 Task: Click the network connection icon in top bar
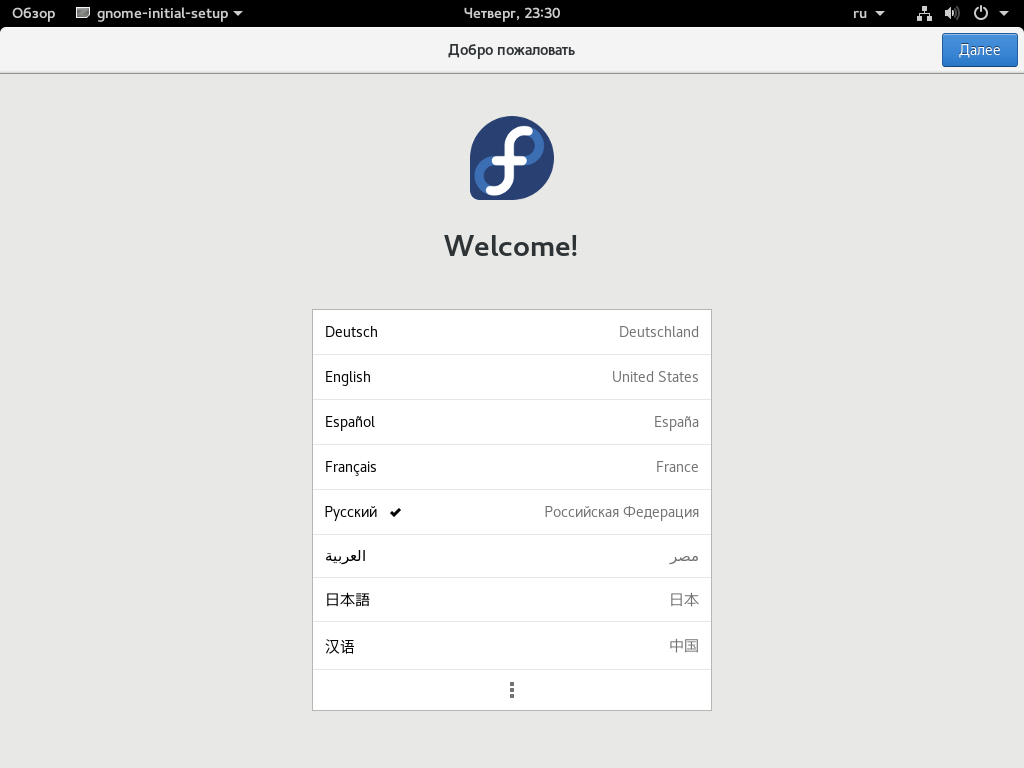(924, 13)
